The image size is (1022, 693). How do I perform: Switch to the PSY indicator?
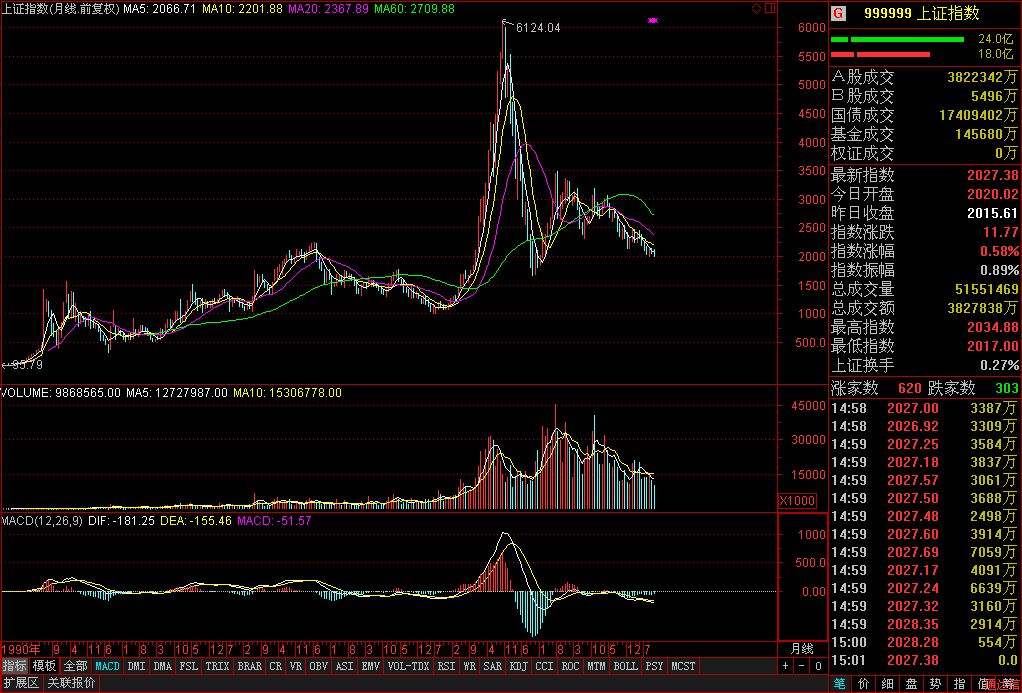coord(654,666)
